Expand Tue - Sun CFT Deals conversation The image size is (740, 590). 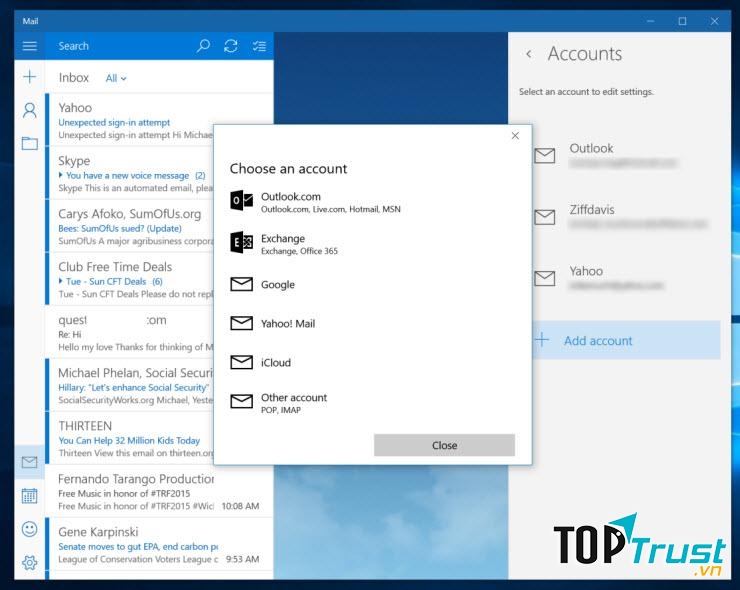click(x=61, y=281)
